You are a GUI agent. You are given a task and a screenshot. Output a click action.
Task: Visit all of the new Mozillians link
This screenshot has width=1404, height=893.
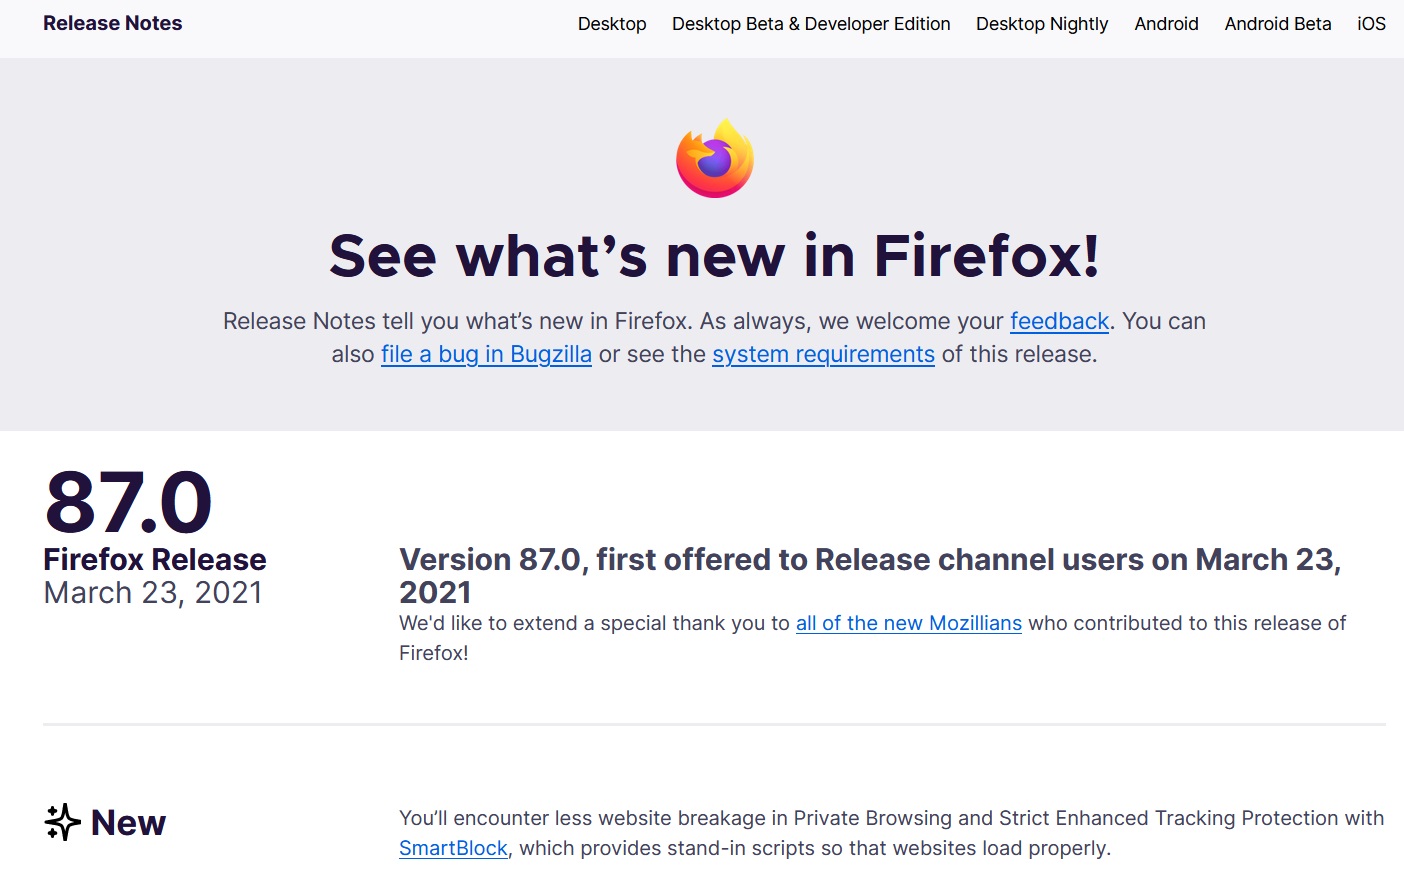coord(909,623)
